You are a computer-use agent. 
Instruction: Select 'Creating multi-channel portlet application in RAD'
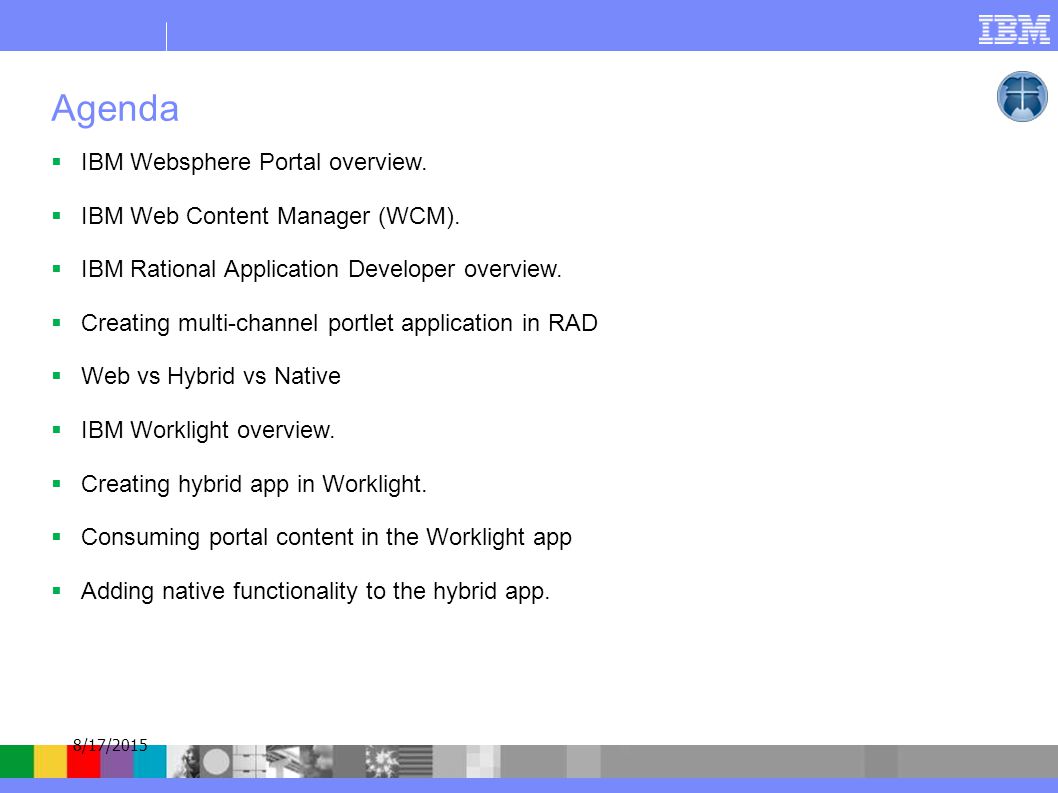[x=339, y=323]
